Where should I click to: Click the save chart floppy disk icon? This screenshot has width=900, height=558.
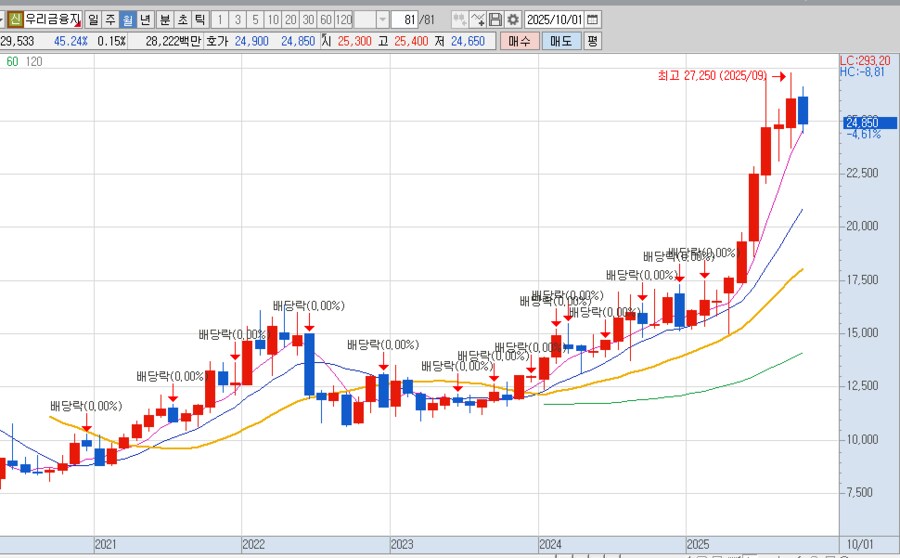click(x=495, y=19)
